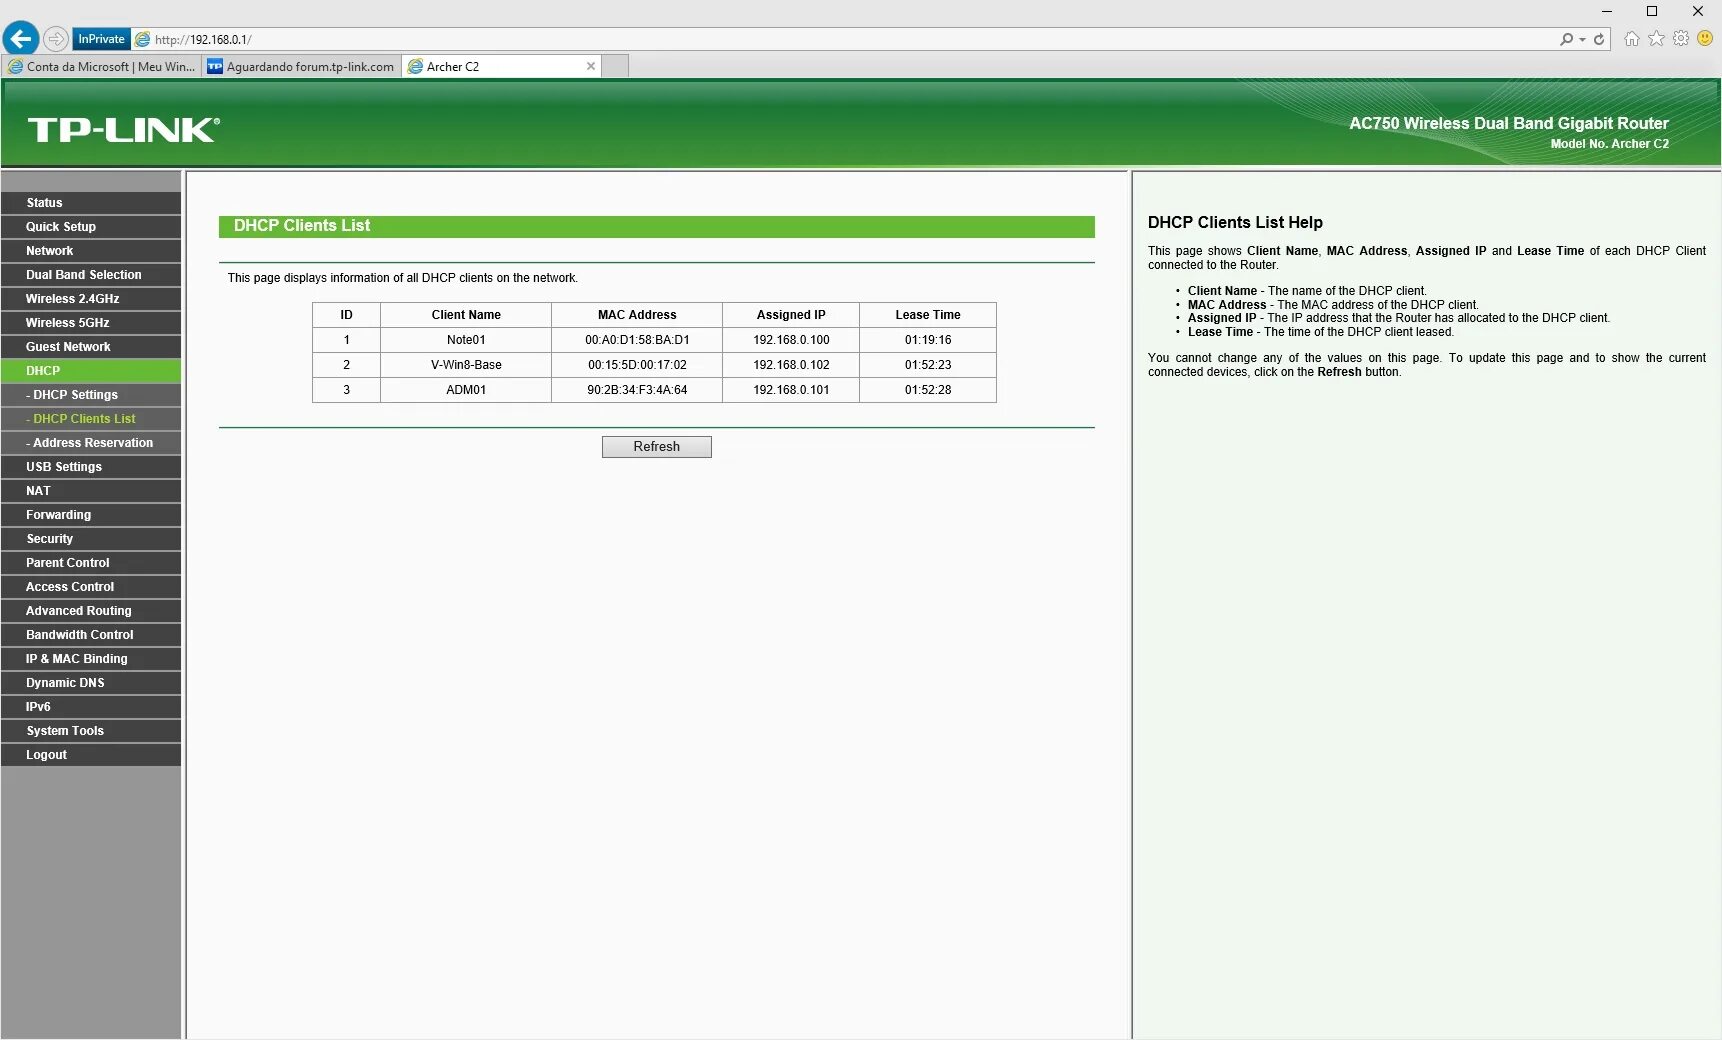Open Security menu item
The height and width of the screenshot is (1040, 1722).
click(91, 539)
